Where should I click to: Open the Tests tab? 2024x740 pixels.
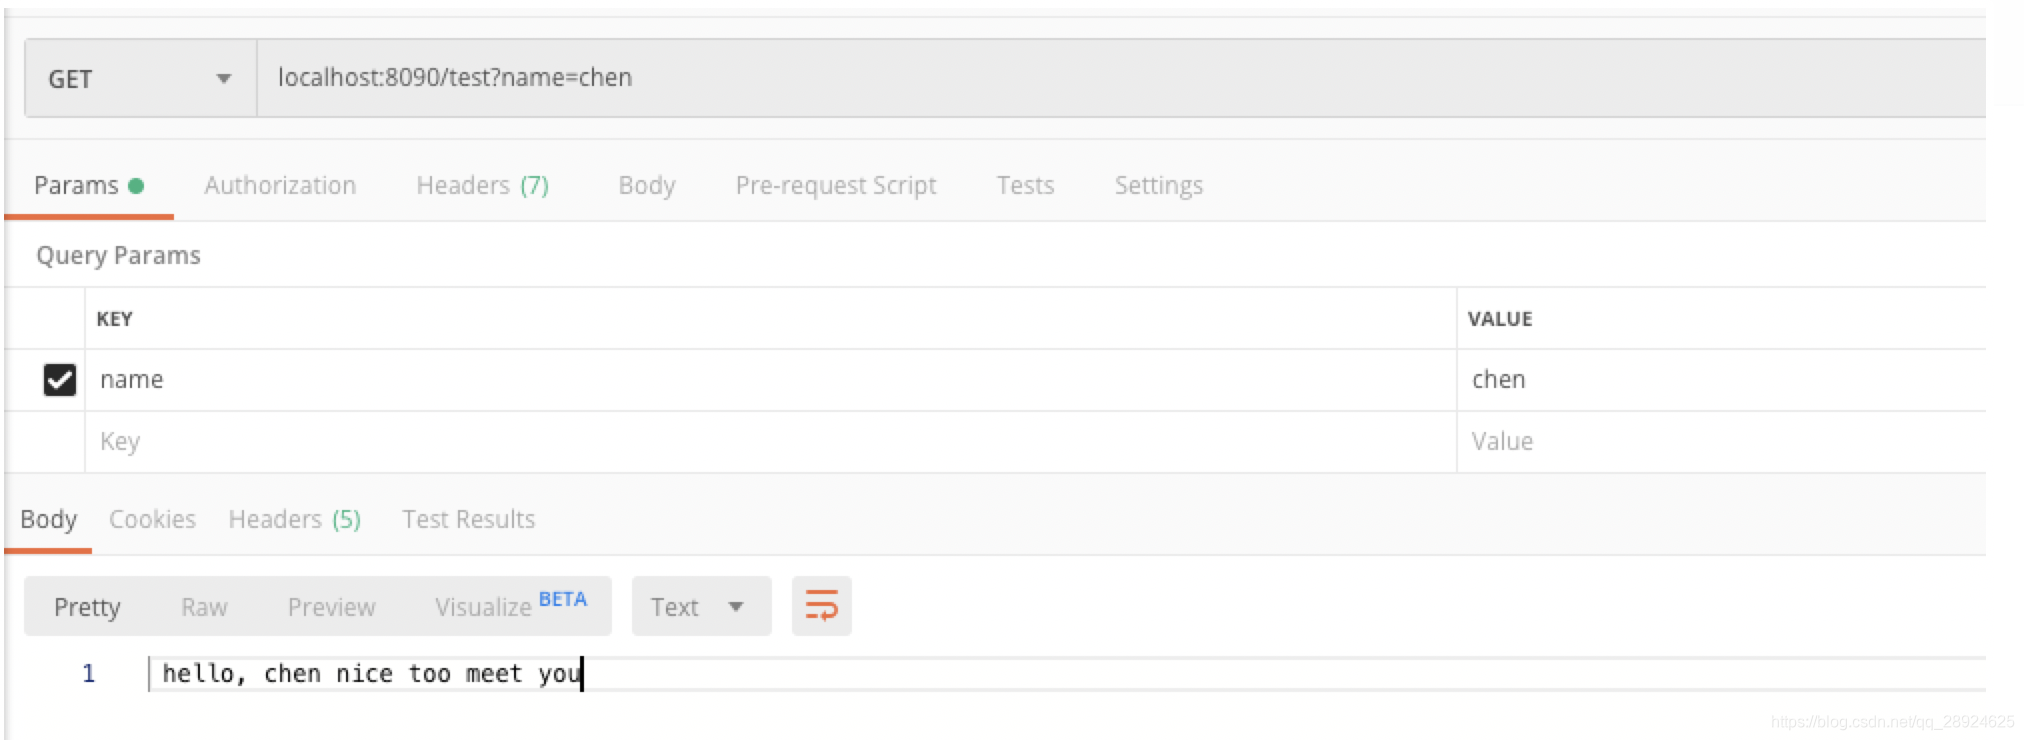1025,186
